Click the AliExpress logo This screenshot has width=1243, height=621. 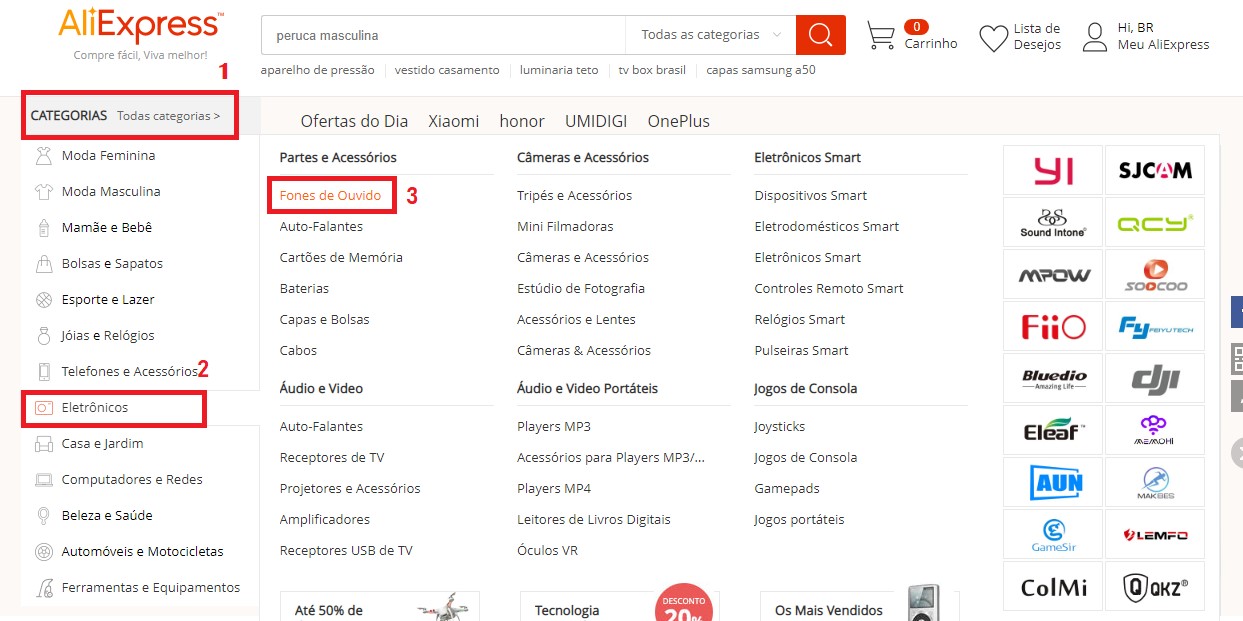(x=141, y=23)
